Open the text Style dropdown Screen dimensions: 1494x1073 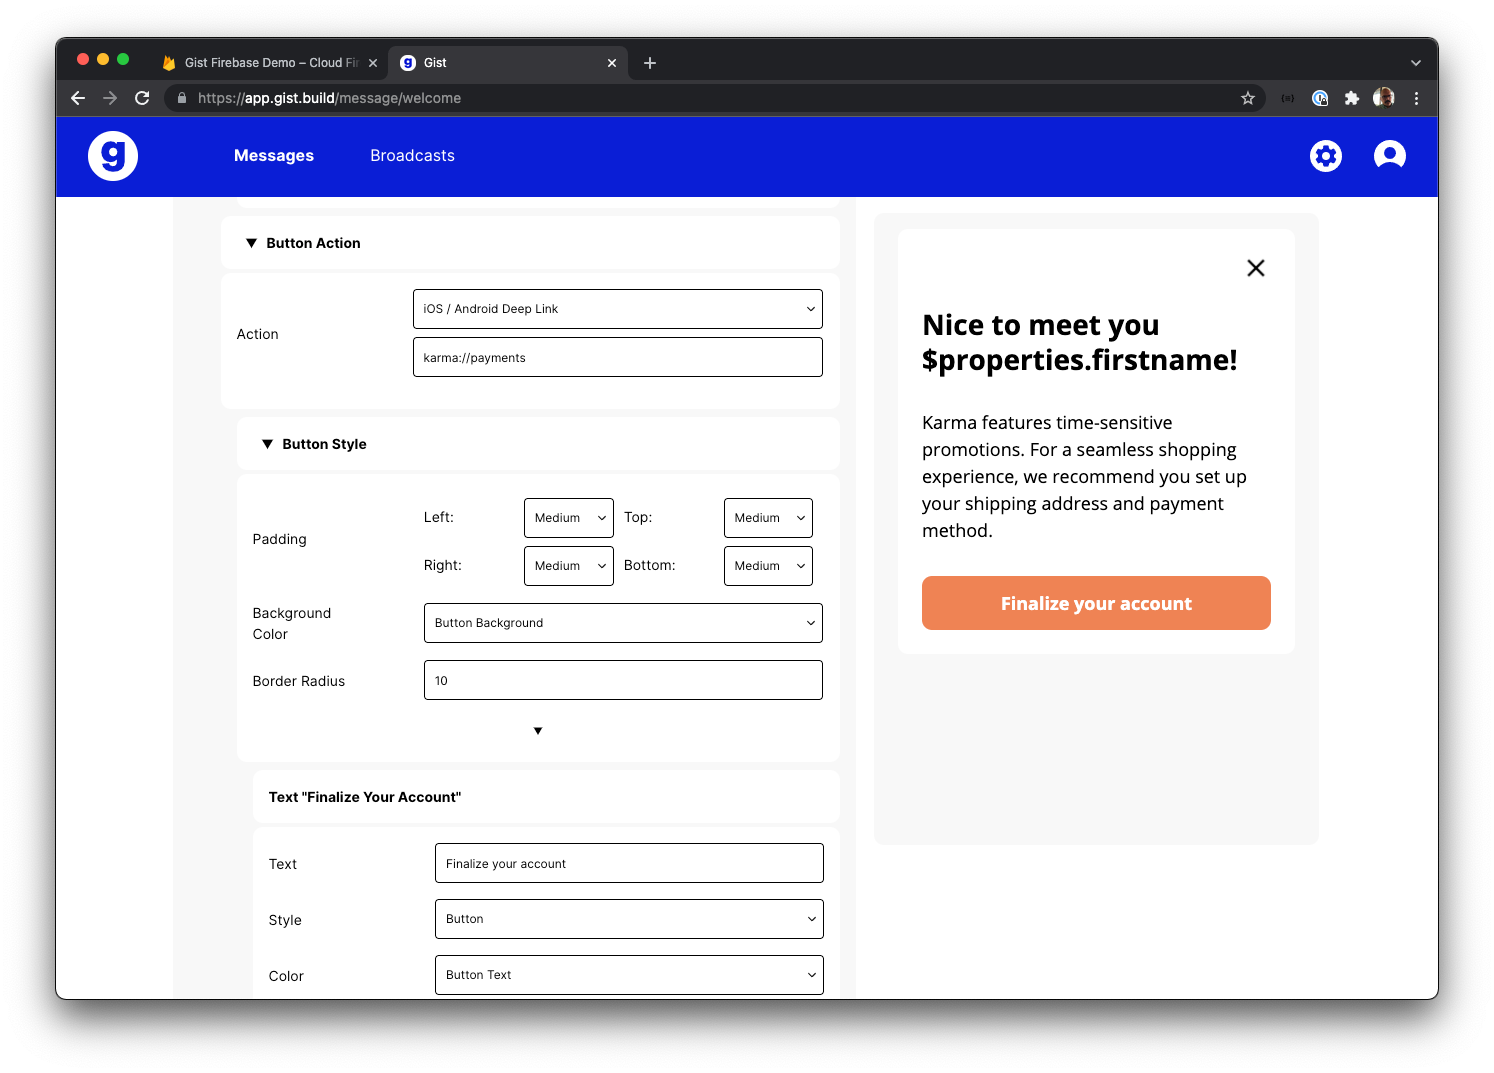tap(629, 919)
